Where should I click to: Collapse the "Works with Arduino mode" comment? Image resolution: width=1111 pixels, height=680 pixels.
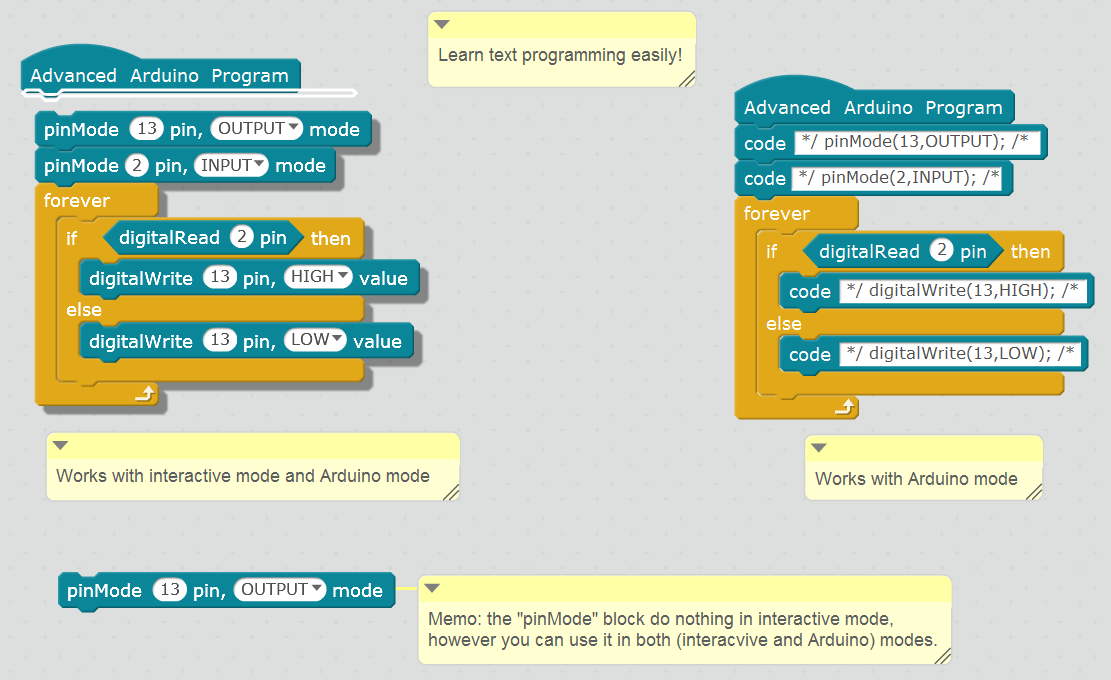(x=818, y=447)
